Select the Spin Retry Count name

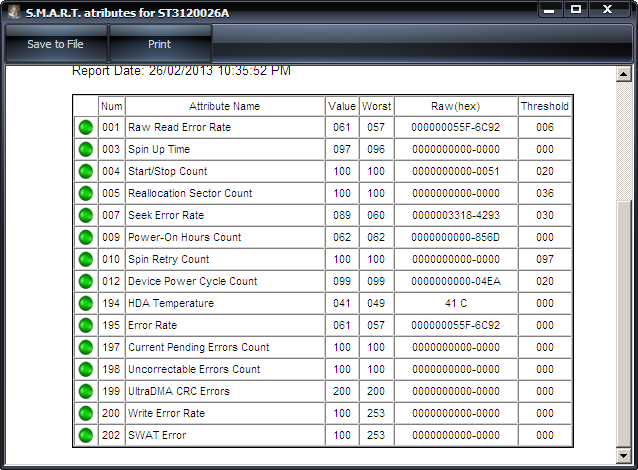(x=168, y=259)
